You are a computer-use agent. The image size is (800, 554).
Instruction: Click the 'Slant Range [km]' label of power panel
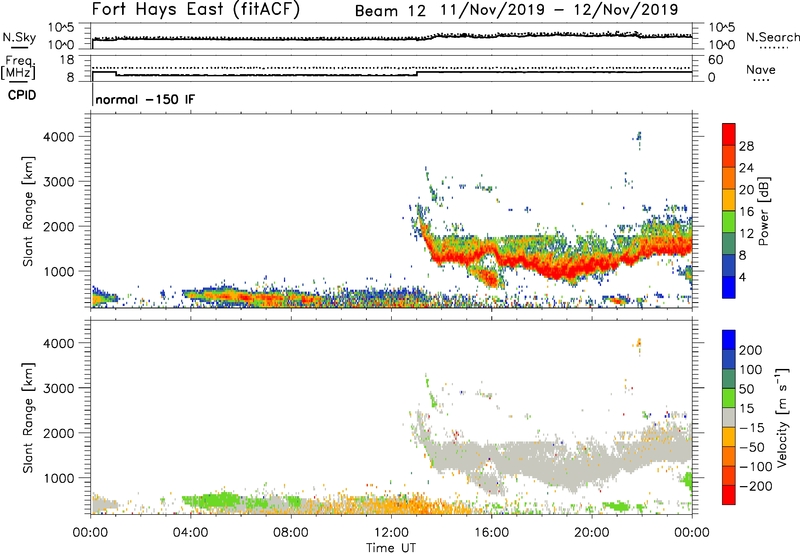coord(28,211)
